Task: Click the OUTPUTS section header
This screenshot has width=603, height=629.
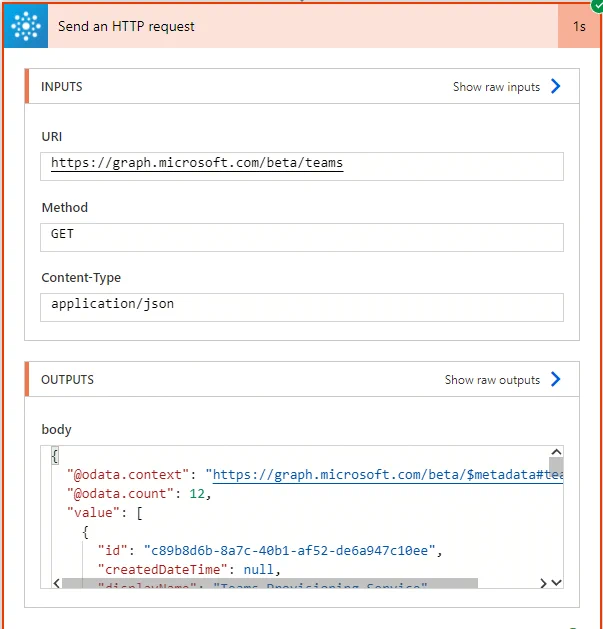Action: coord(302,379)
